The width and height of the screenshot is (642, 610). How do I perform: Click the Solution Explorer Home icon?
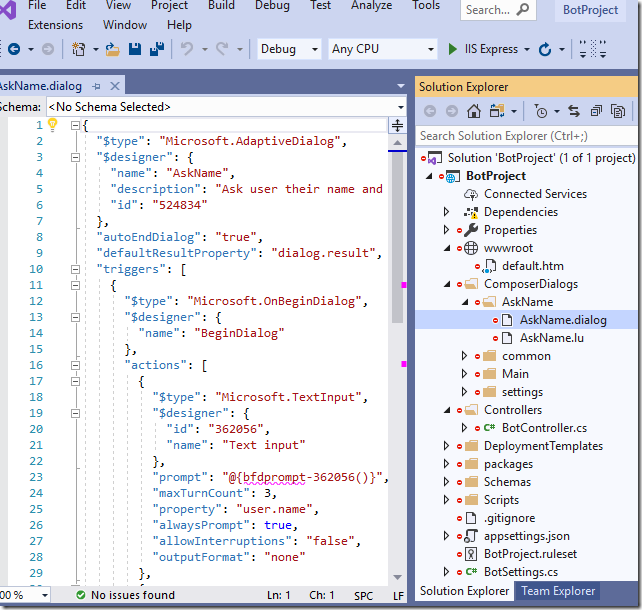pos(474,111)
